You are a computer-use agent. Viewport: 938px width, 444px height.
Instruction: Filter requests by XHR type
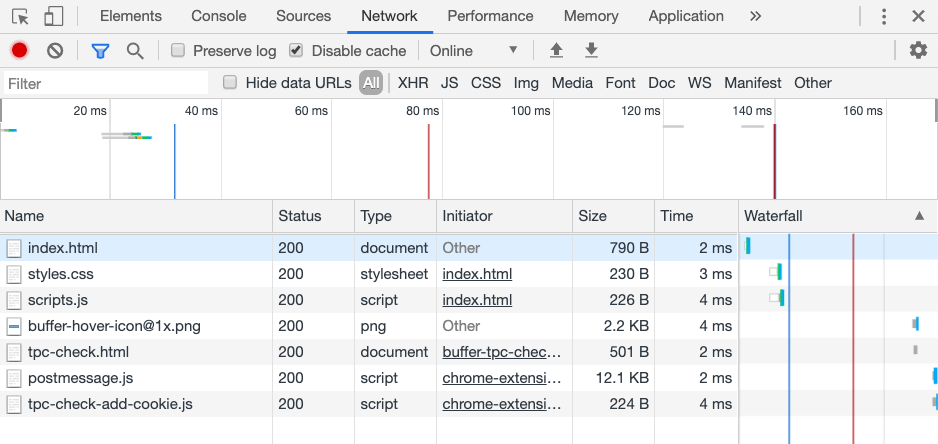[x=413, y=83]
